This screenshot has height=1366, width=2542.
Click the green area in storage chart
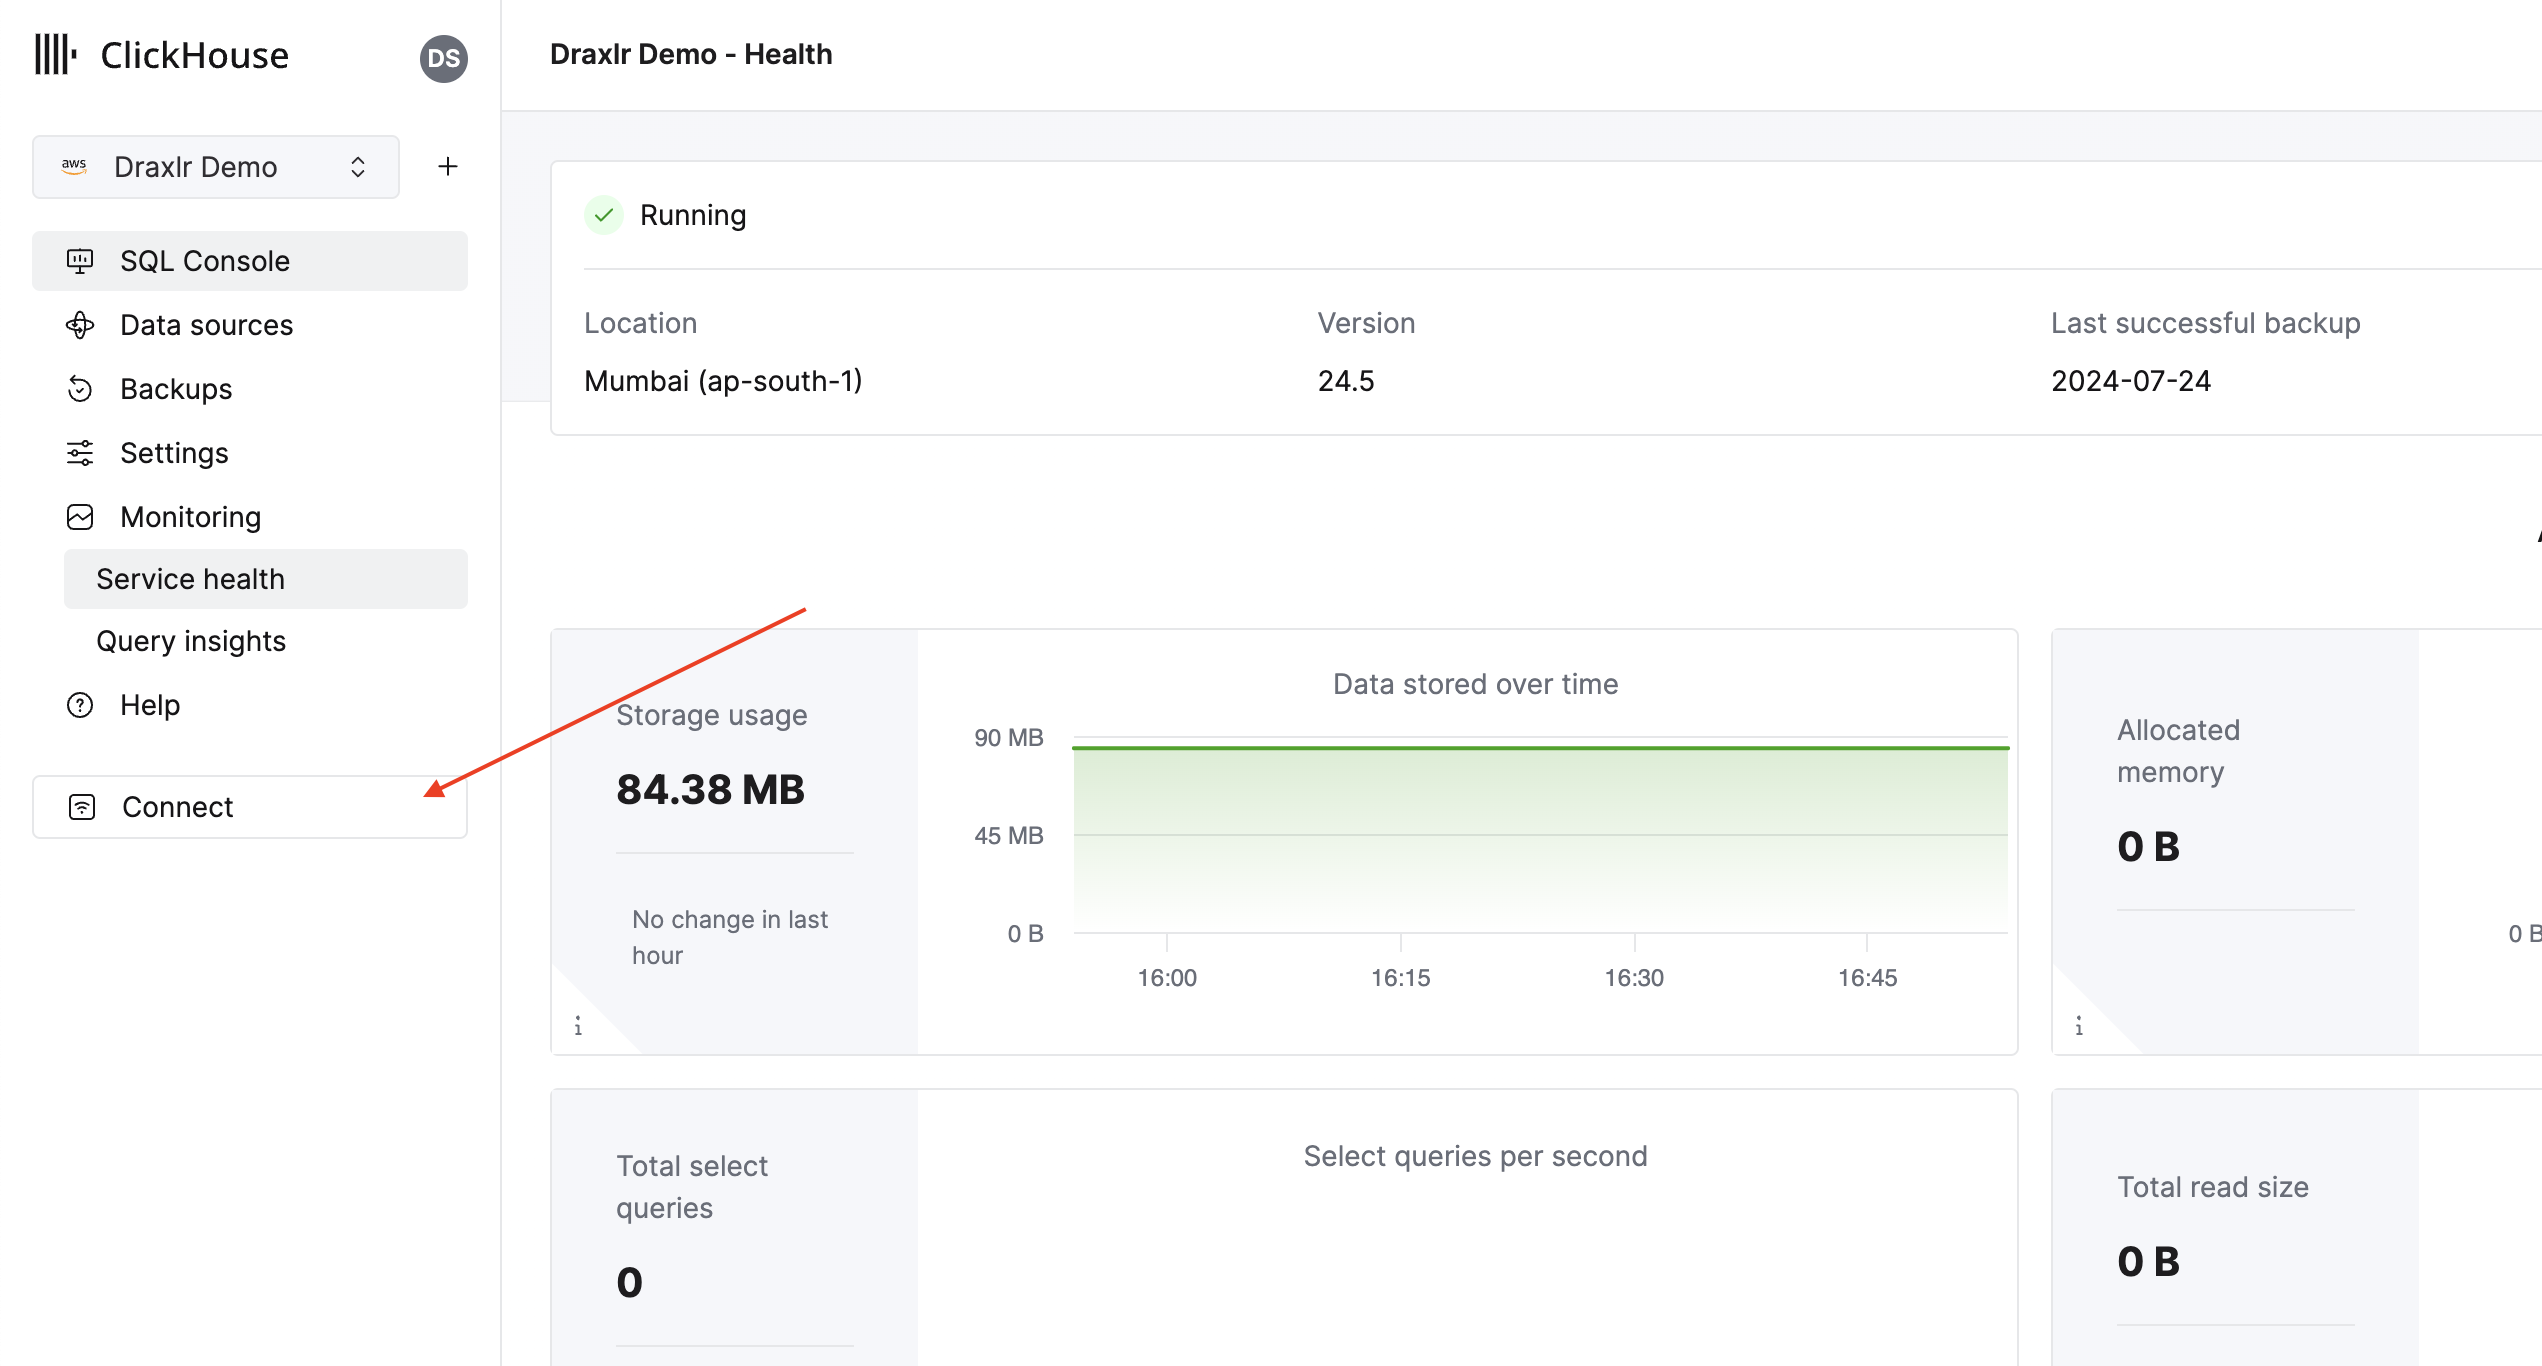(1540, 838)
